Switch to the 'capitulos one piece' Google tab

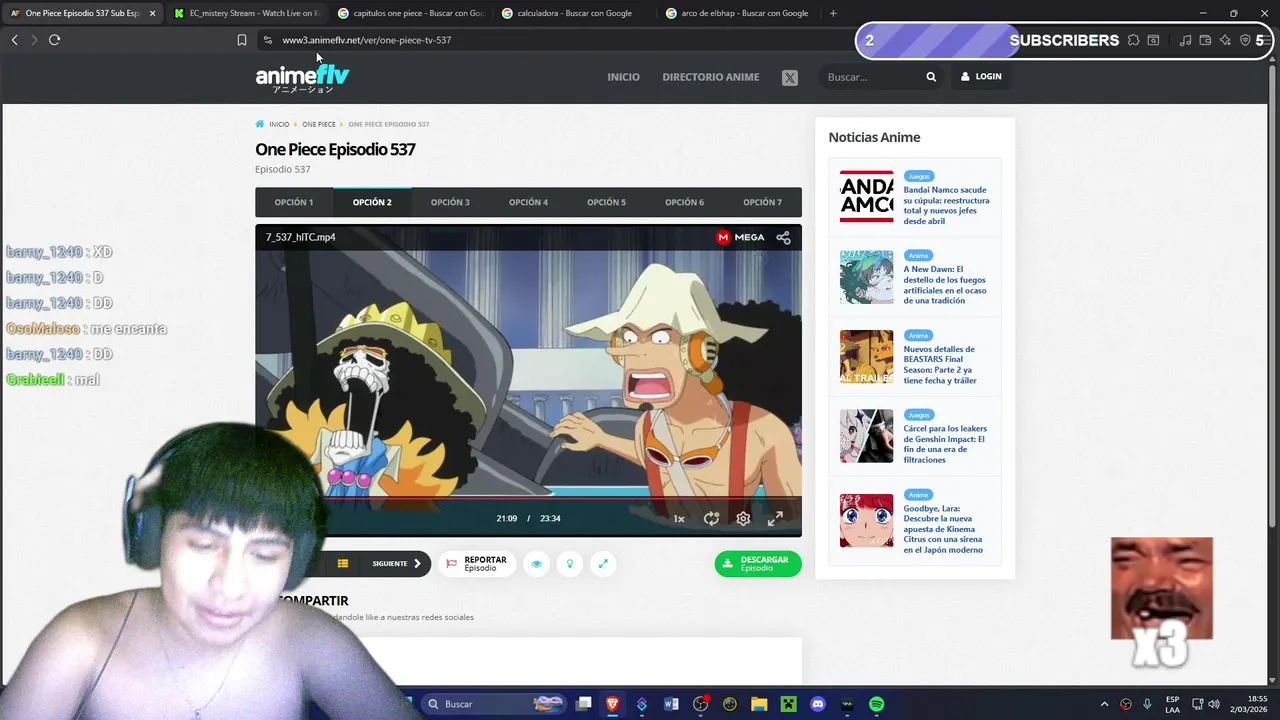[x=410, y=13]
